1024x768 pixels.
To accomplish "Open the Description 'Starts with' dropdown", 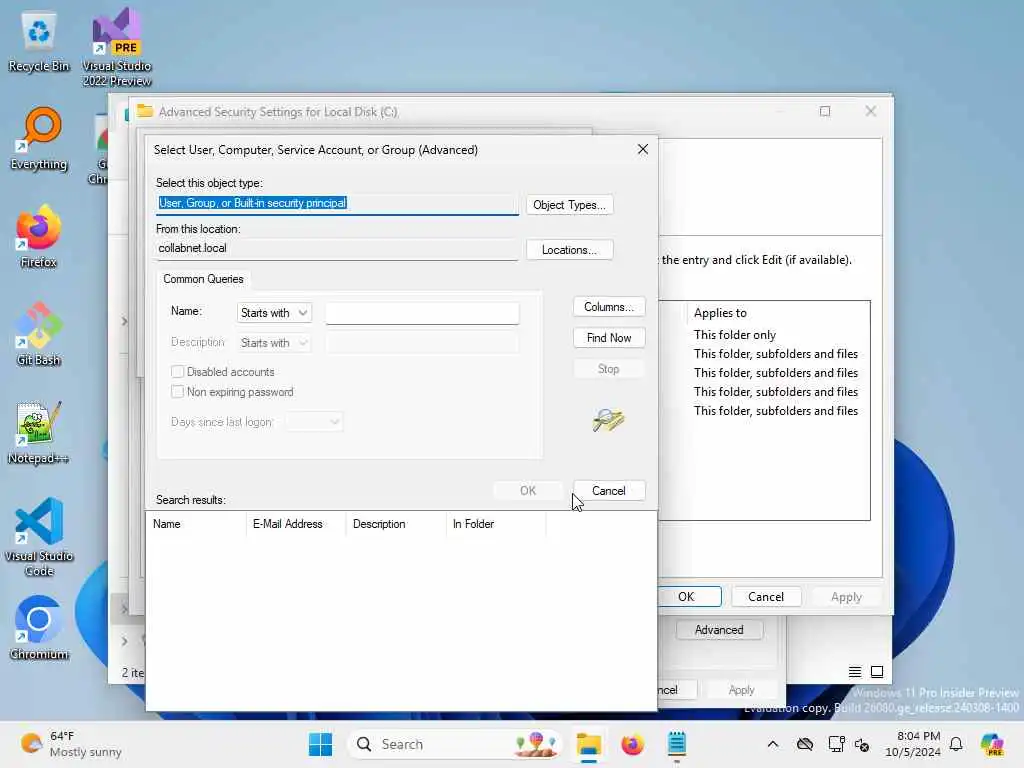I will [274, 343].
